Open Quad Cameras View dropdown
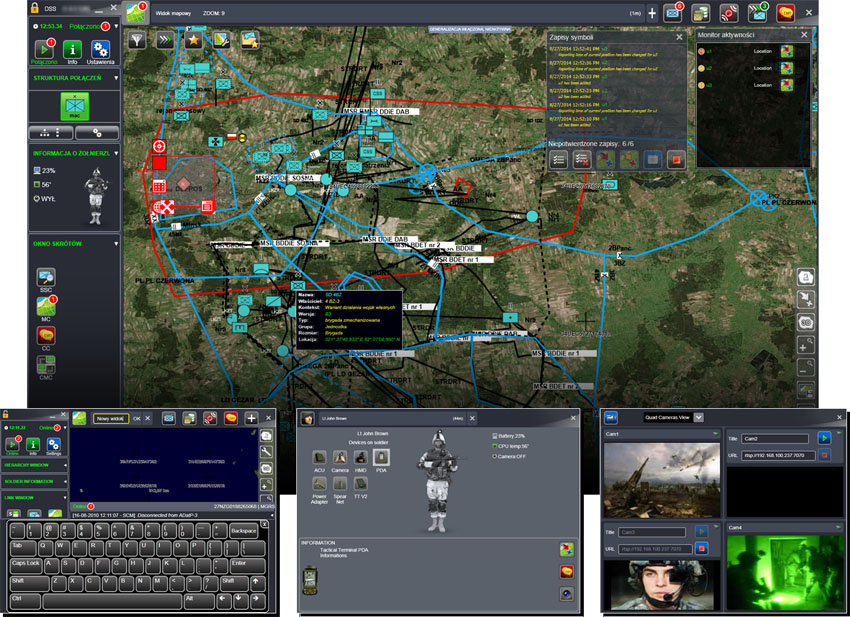 pos(699,417)
